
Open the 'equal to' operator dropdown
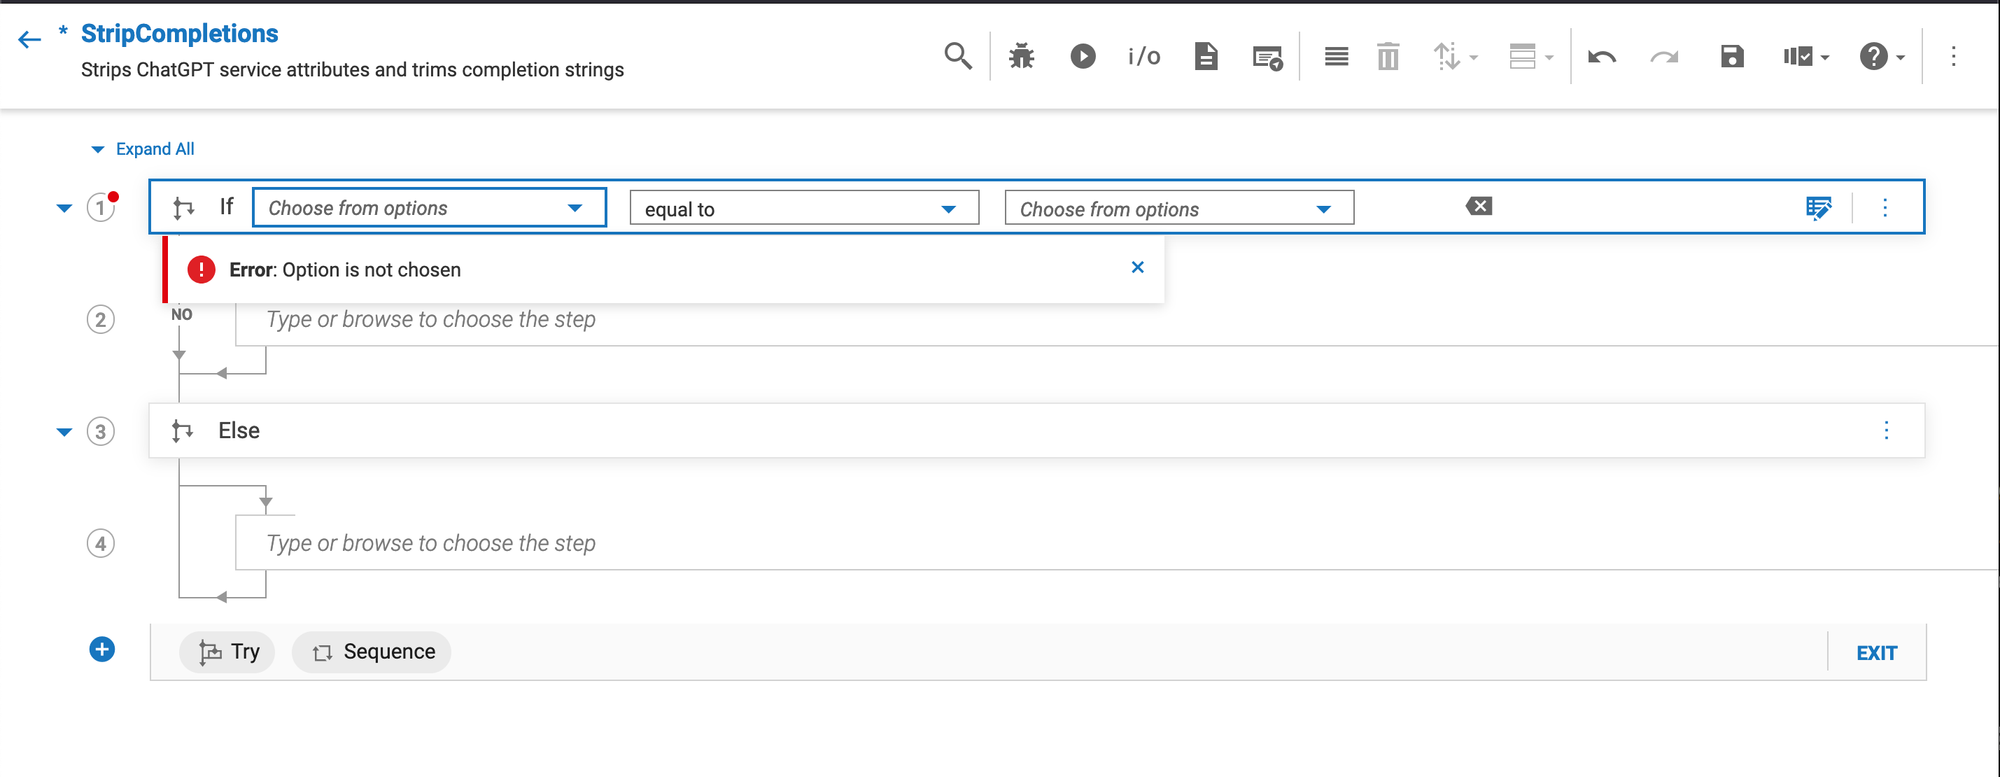tap(803, 208)
